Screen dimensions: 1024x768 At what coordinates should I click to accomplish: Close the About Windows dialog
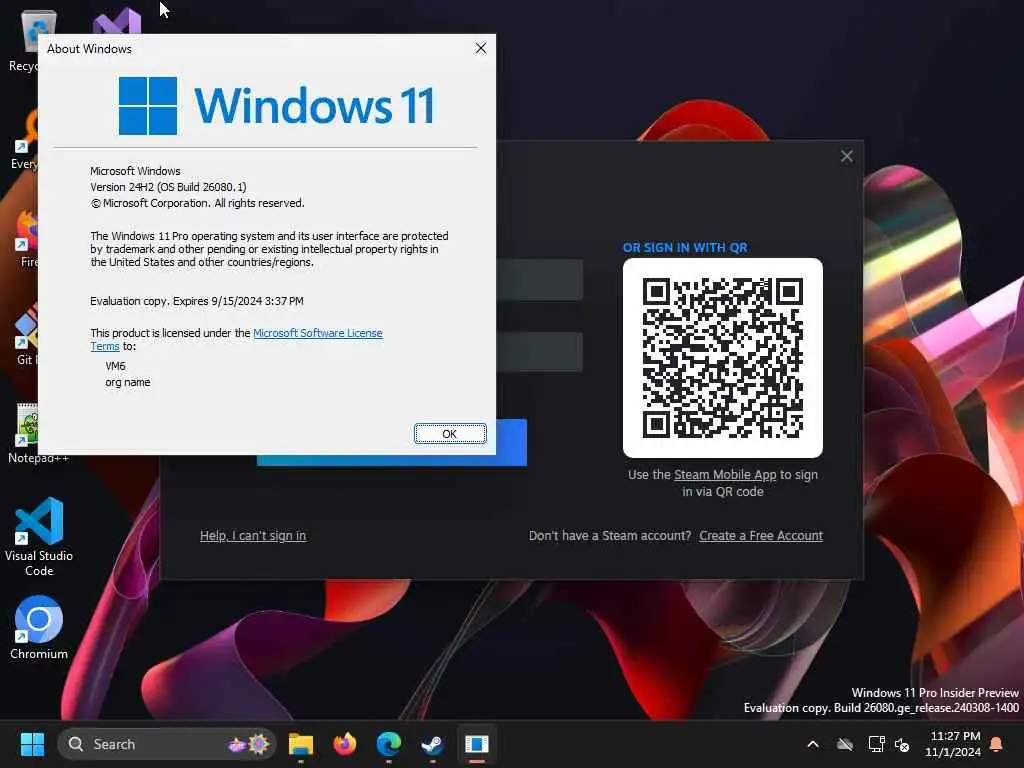point(481,48)
